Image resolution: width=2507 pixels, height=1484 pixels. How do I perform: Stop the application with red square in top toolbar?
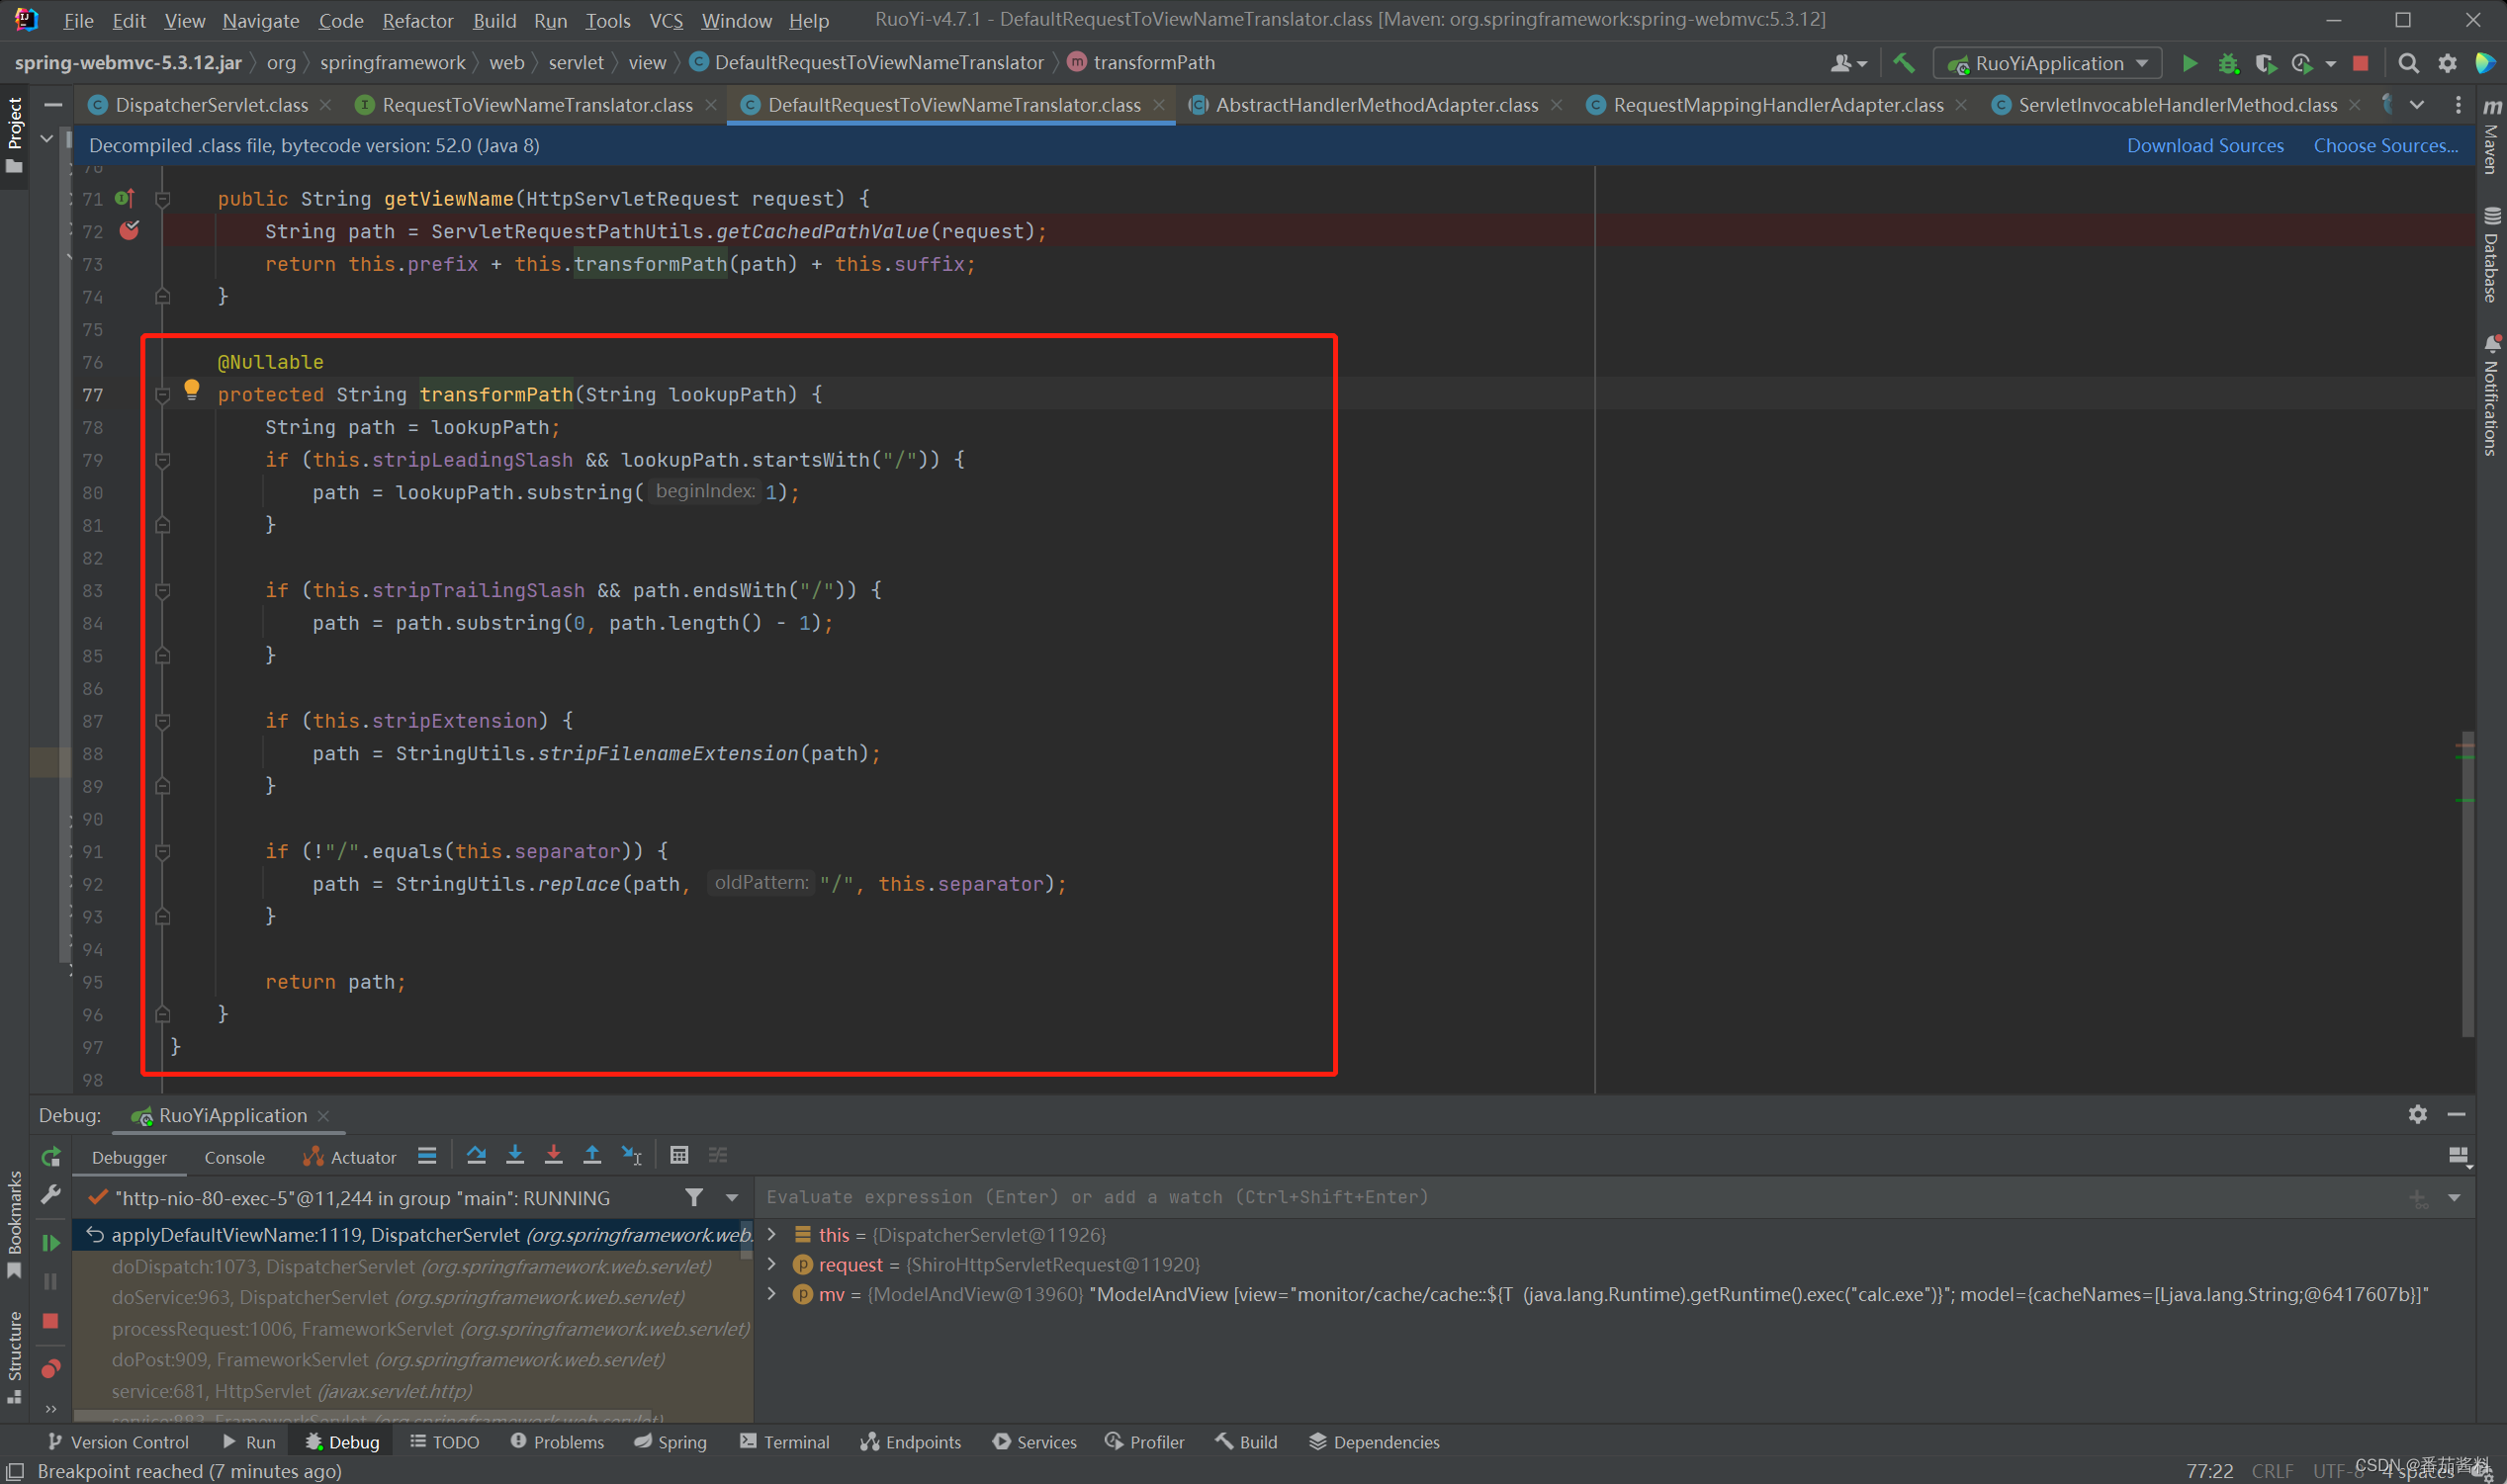click(2360, 63)
